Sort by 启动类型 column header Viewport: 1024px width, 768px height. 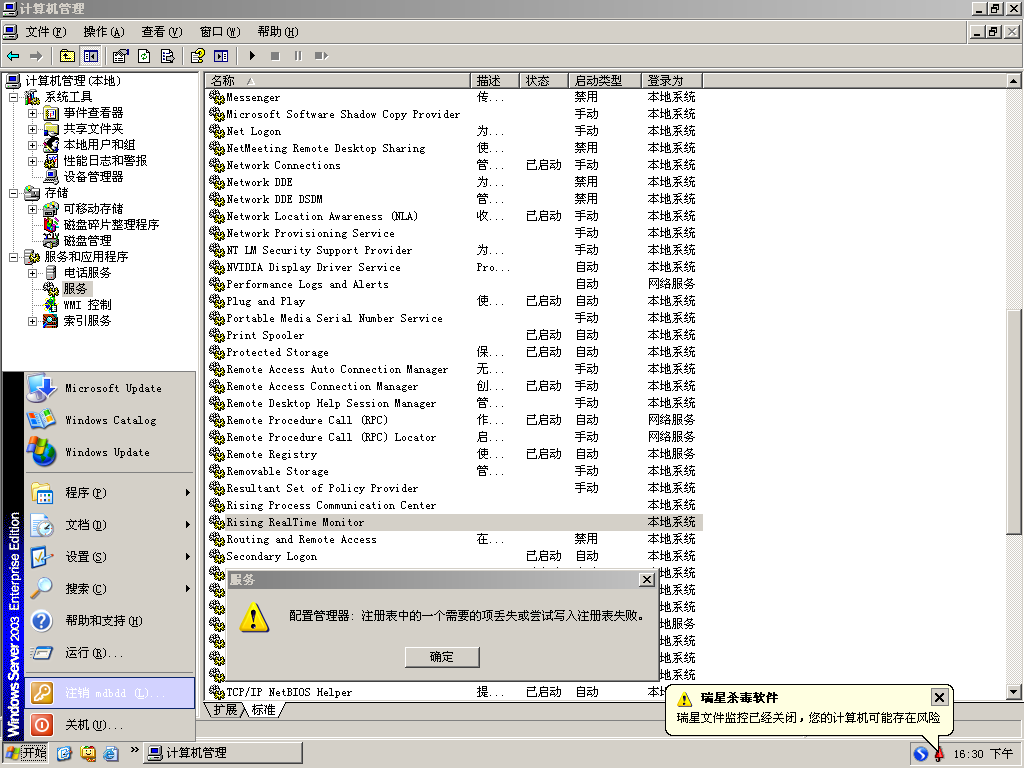pyautogui.click(x=605, y=81)
